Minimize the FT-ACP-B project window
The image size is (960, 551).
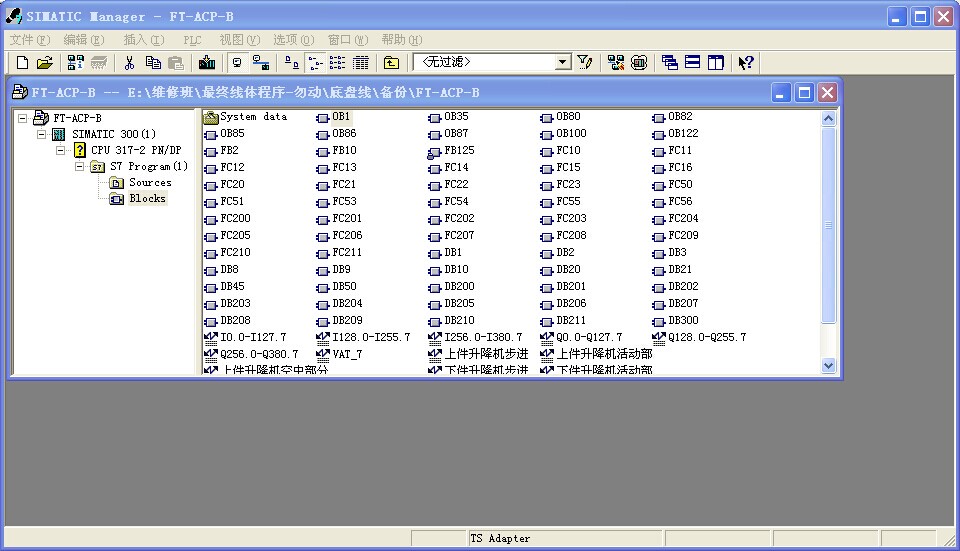click(x=780, y=93)
